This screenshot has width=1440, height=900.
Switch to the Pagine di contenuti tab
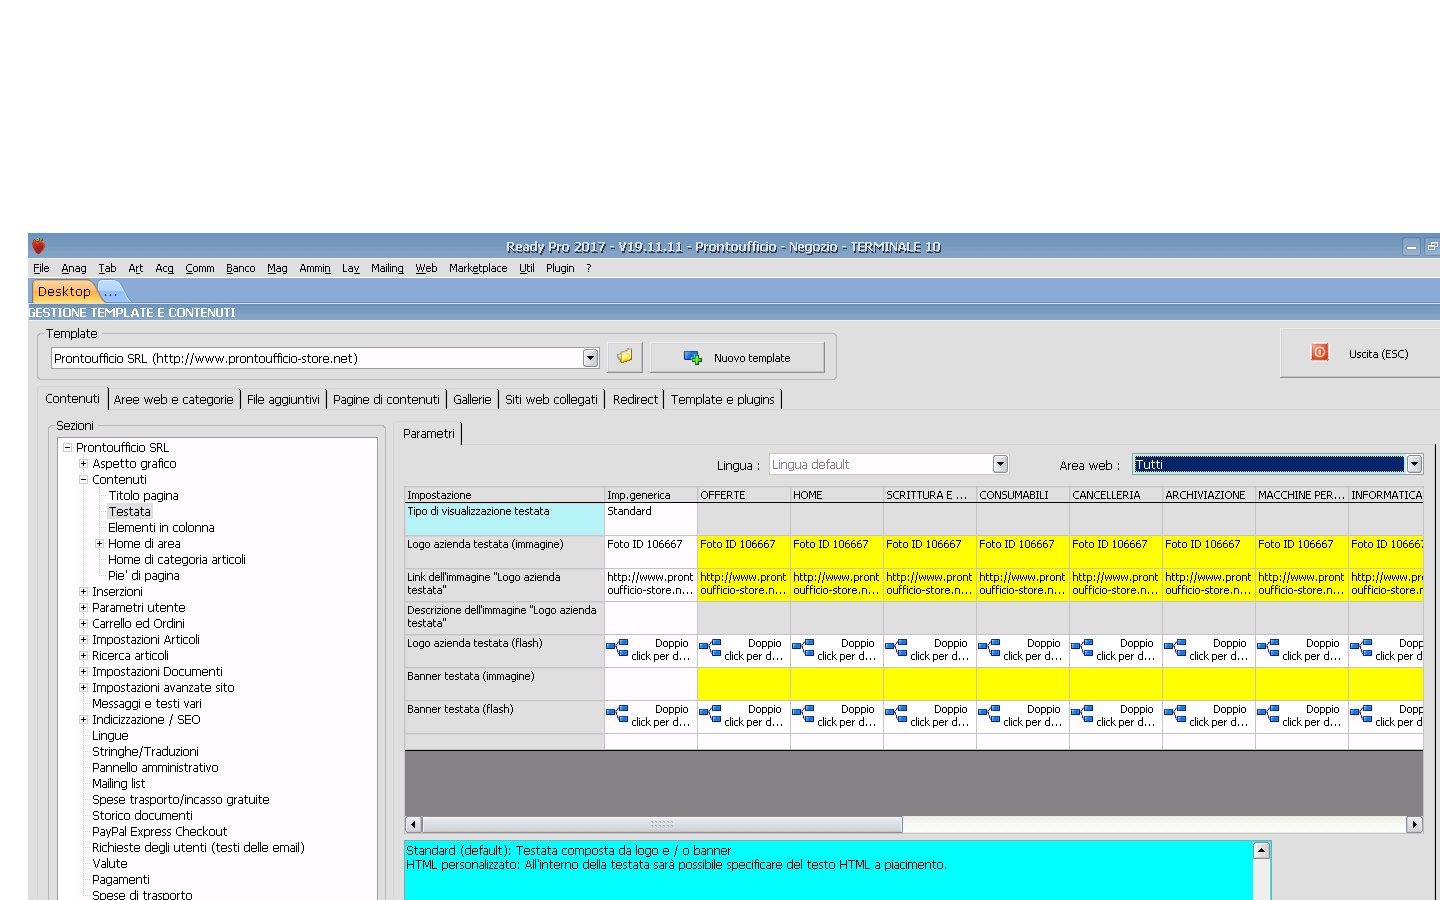pyautogui.click(x=386, y=399)
